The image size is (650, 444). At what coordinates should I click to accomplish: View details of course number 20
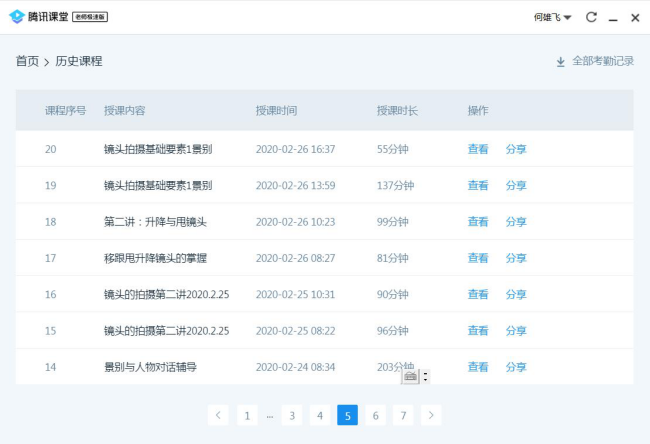(x=478, y=149)
